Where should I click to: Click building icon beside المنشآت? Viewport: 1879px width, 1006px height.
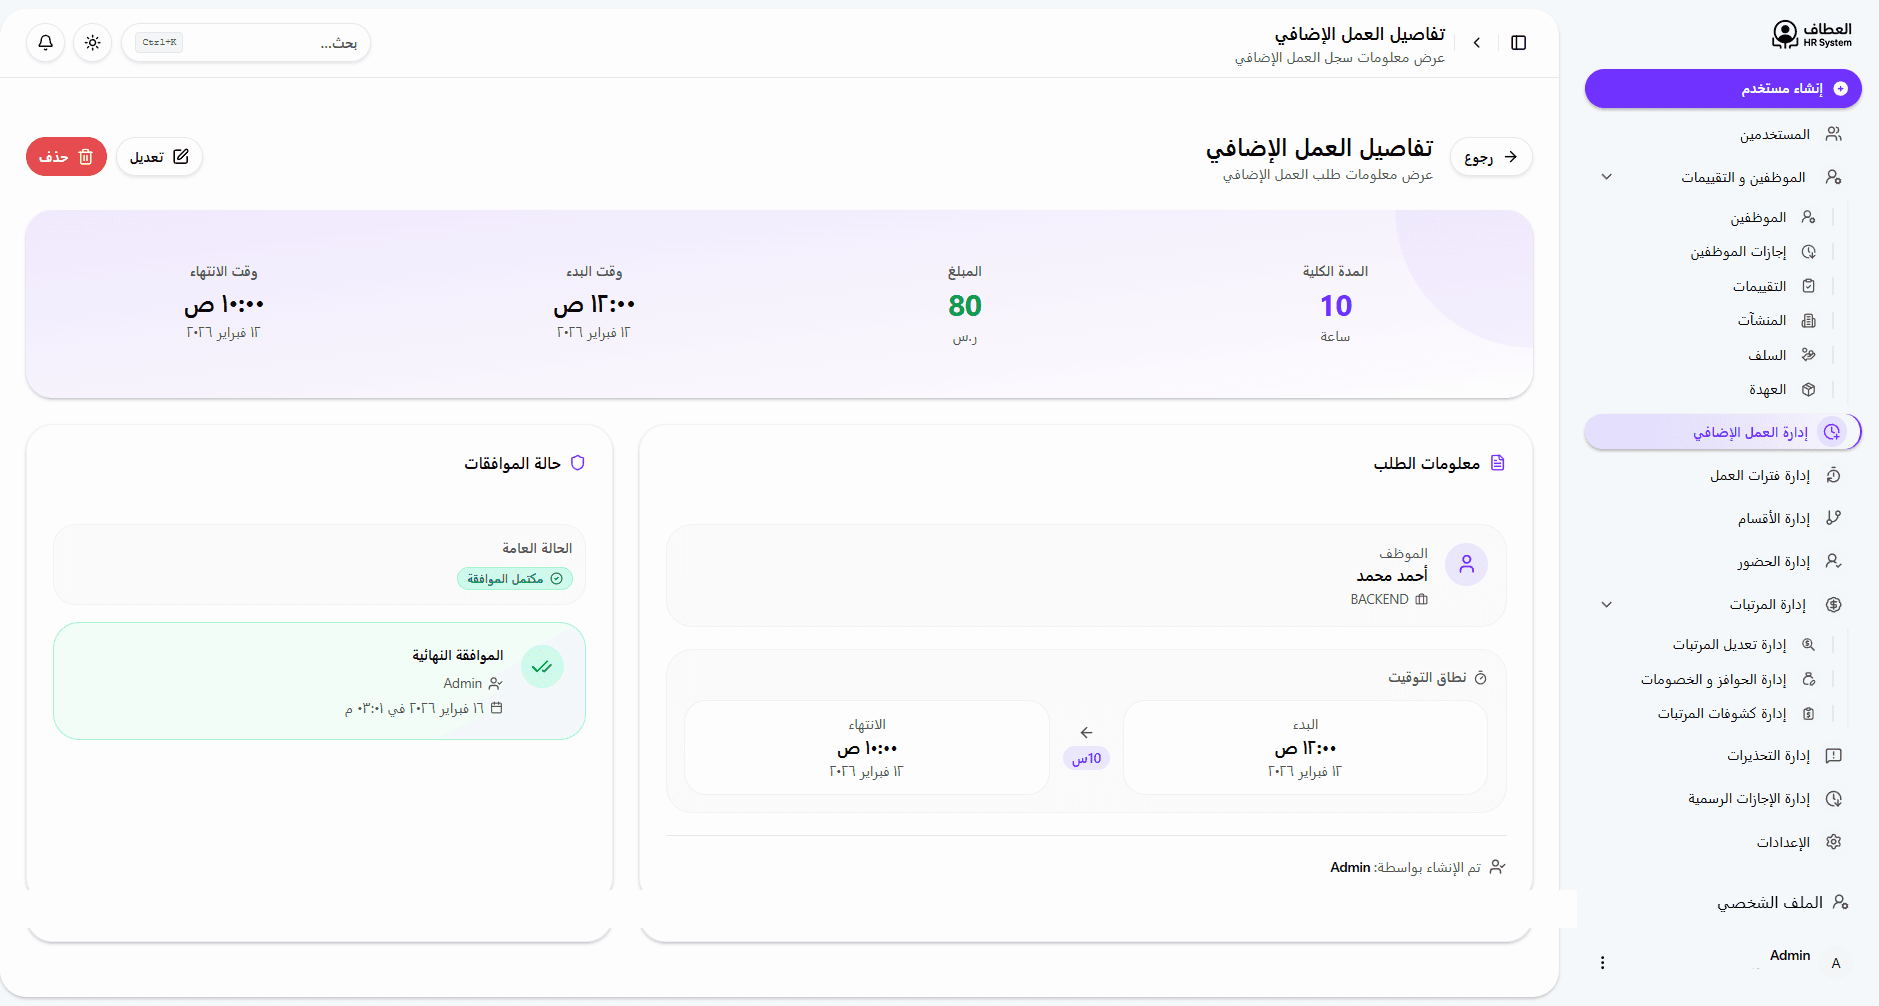coord(1808,320)
